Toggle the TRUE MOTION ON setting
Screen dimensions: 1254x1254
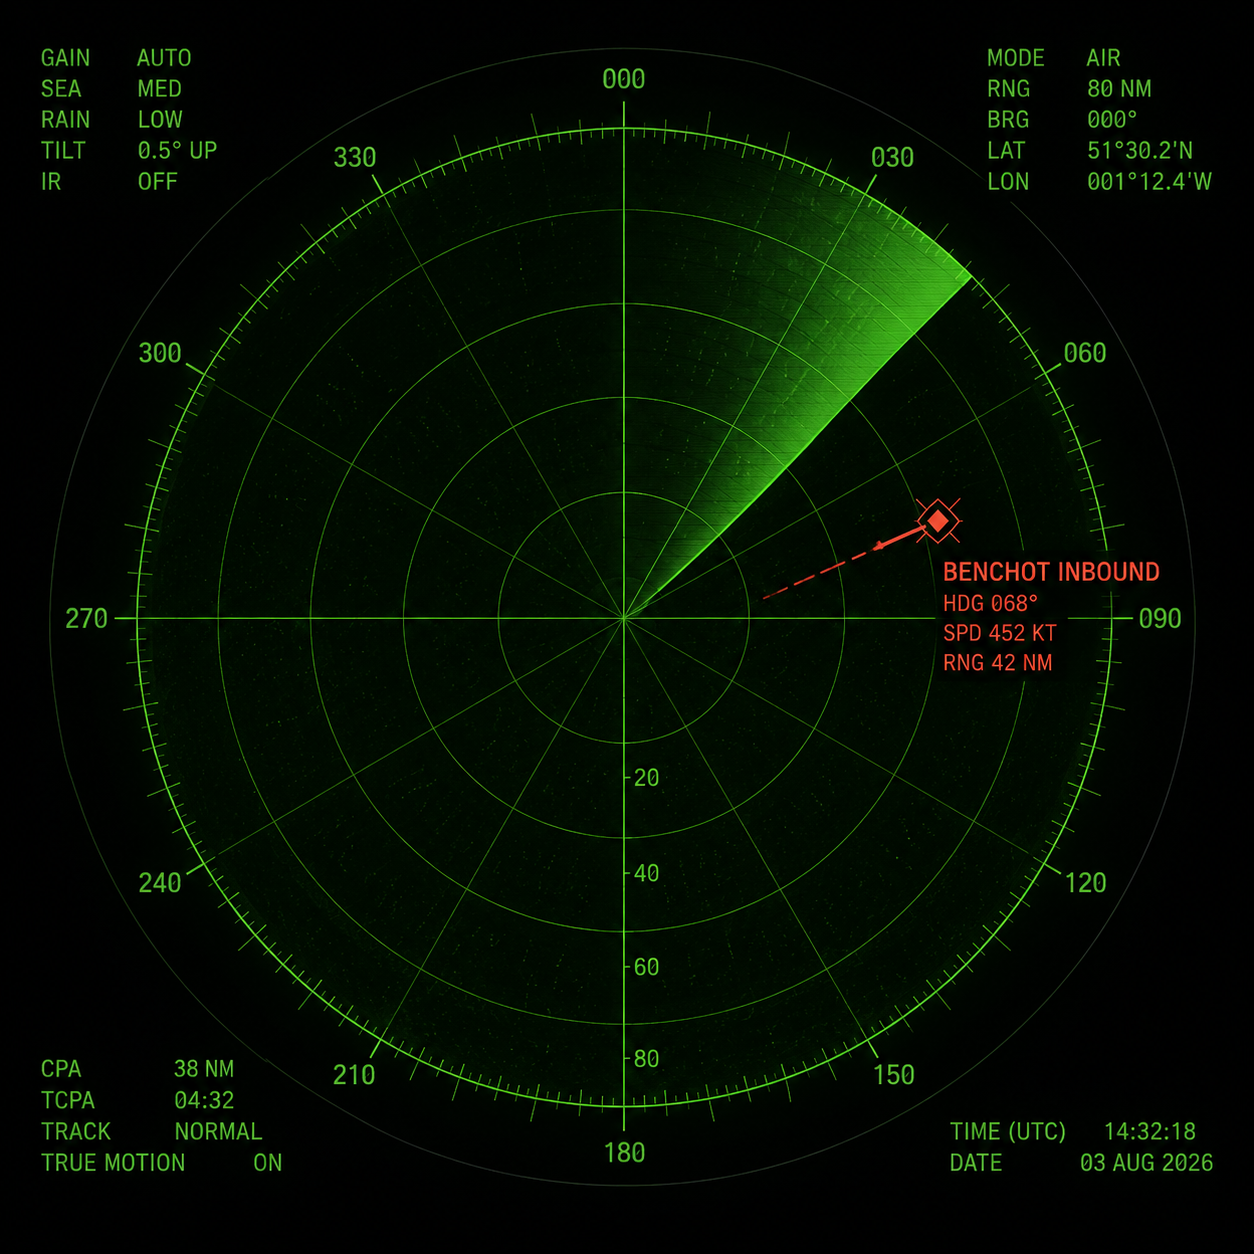pyautogui.click(x=267, y=1163)
